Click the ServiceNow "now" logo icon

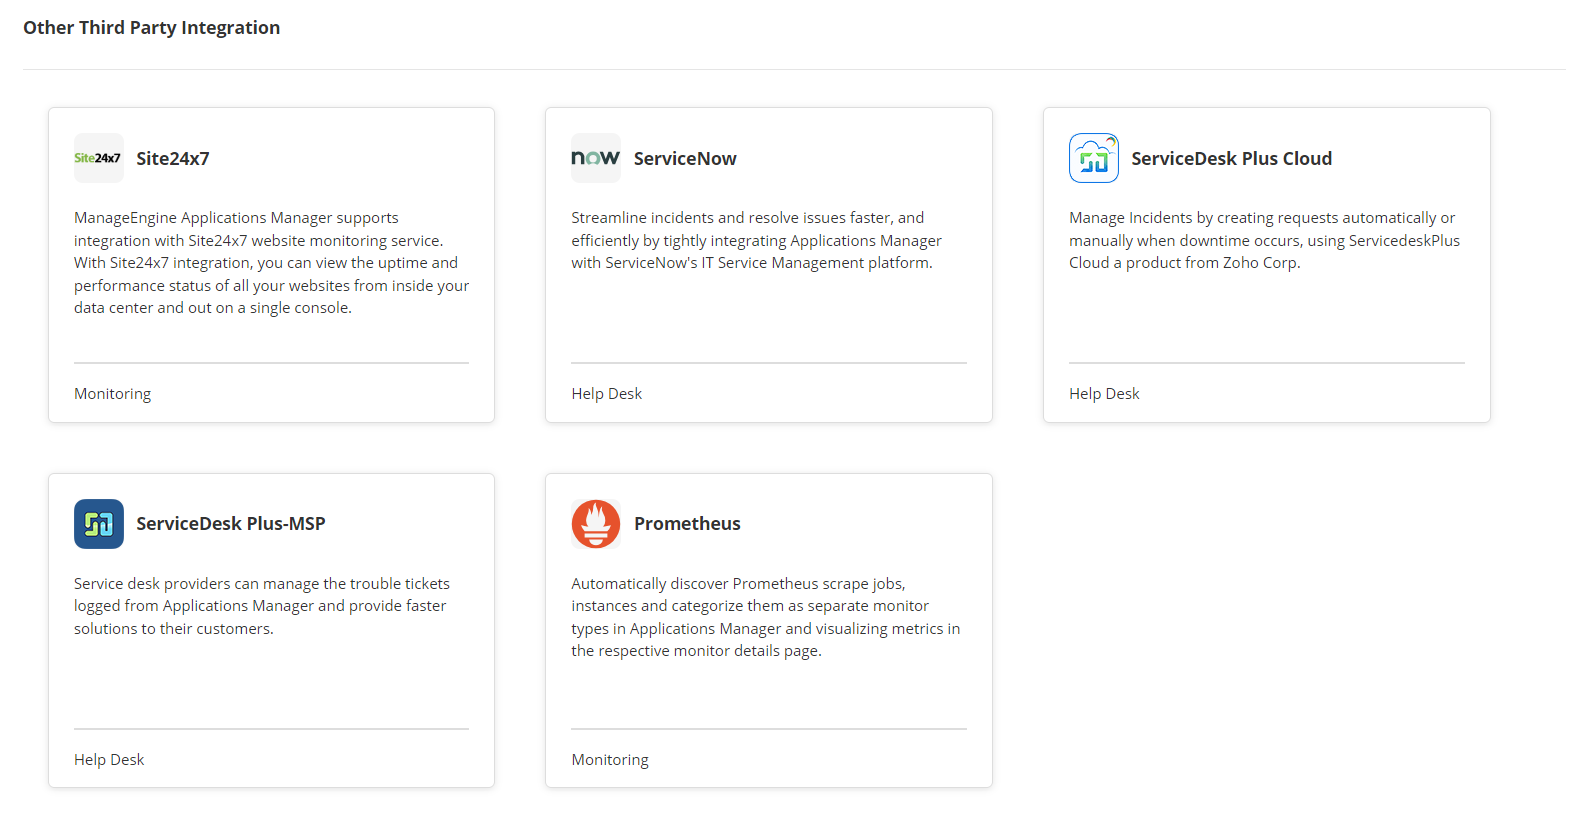(596, 157)
